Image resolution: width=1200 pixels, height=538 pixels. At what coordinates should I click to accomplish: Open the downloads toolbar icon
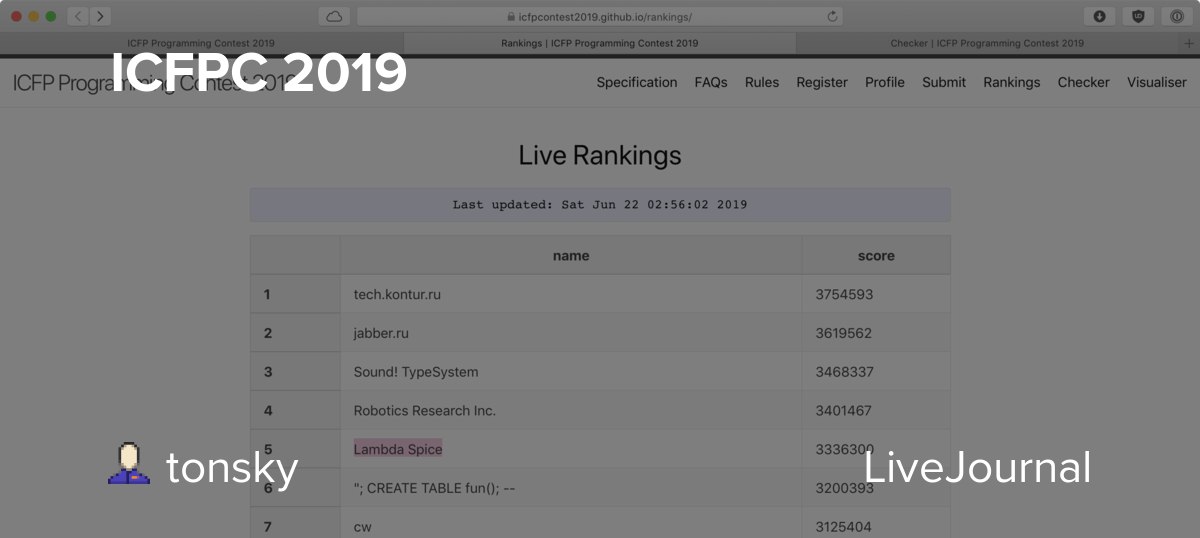[x=1099, y=16]
